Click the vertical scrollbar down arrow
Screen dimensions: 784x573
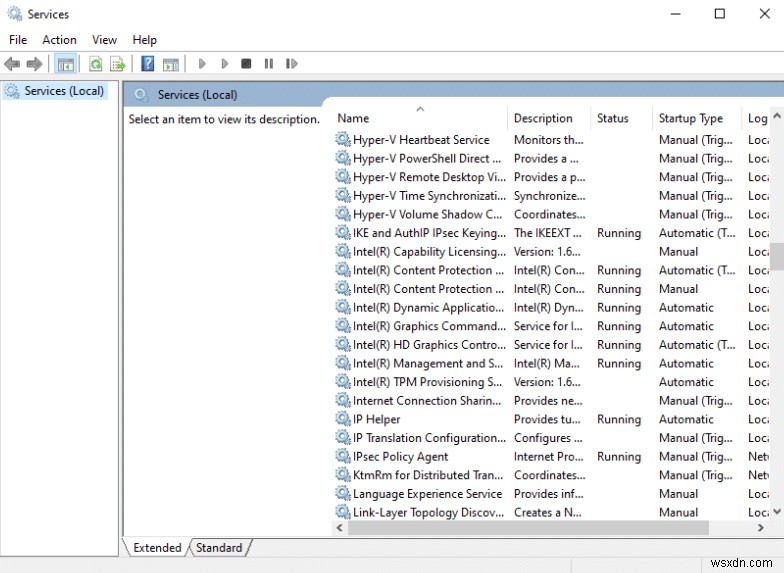(777, 511)
